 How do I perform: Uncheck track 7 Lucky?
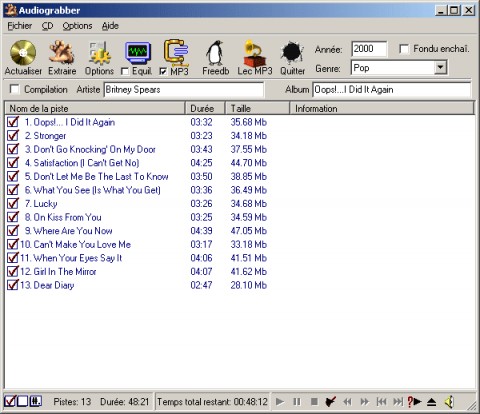(x=13, y=203)
